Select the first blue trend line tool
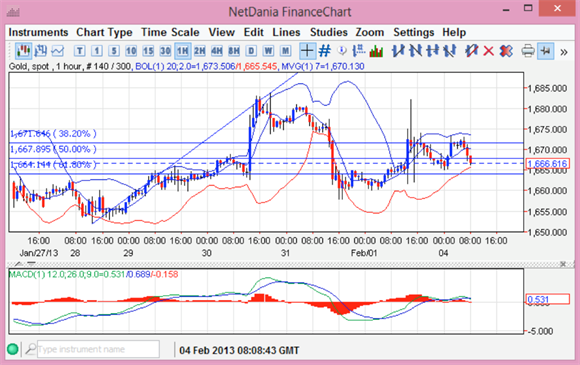Image resolution: width=580 pixels, height=365 pixels. point(398,51)
